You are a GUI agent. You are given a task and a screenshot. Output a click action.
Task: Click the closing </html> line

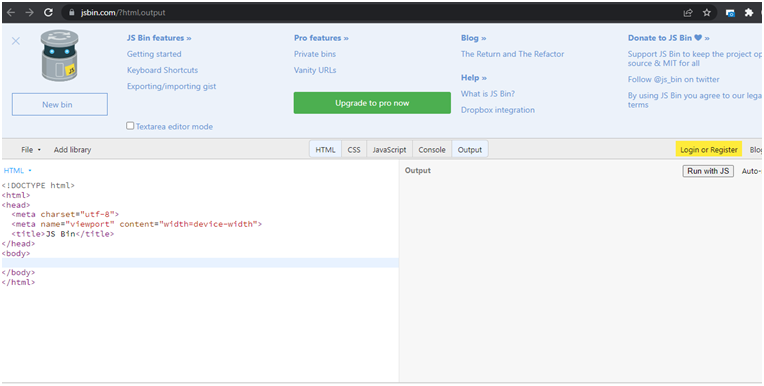(x=19, y=282)
